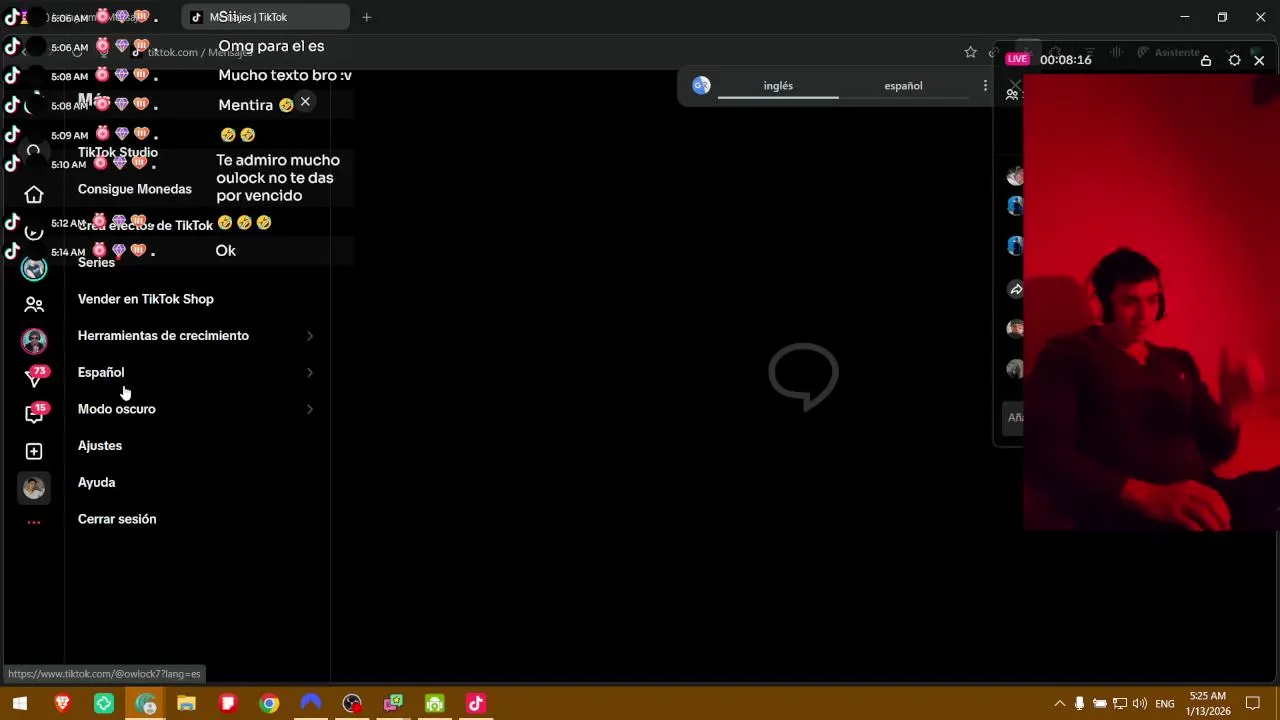The image size is (1280, 720).
Task: Expand the Español language submenu arrow
Action: coord(310,373)
